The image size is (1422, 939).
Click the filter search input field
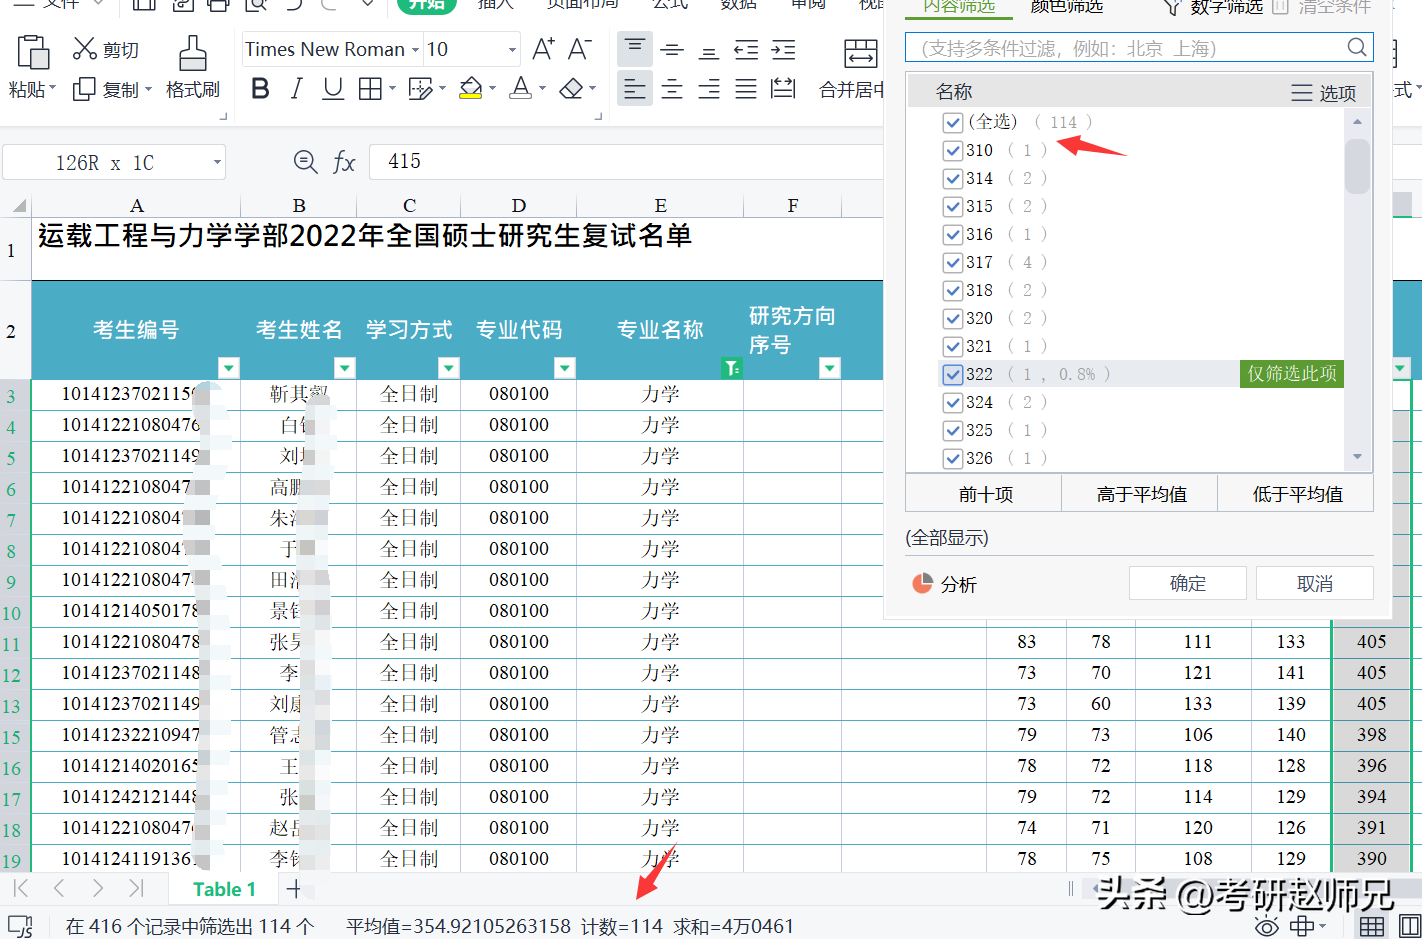[x=1130, y=48]
